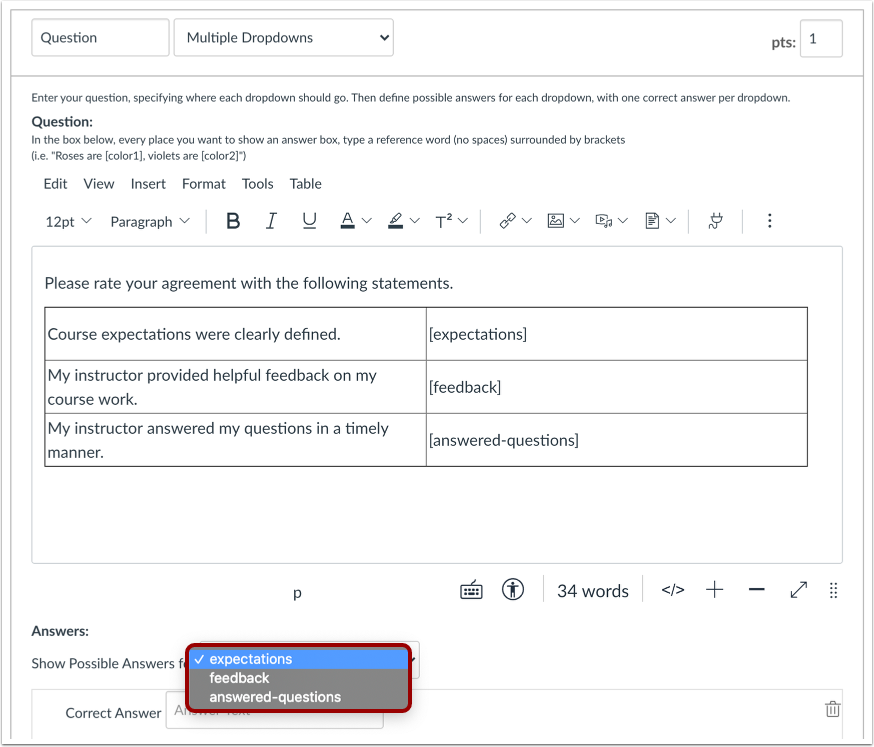The height and width of the screenshot is (747, 874).
Task: Click the insert media icon
Action: [x=604, y=221]
